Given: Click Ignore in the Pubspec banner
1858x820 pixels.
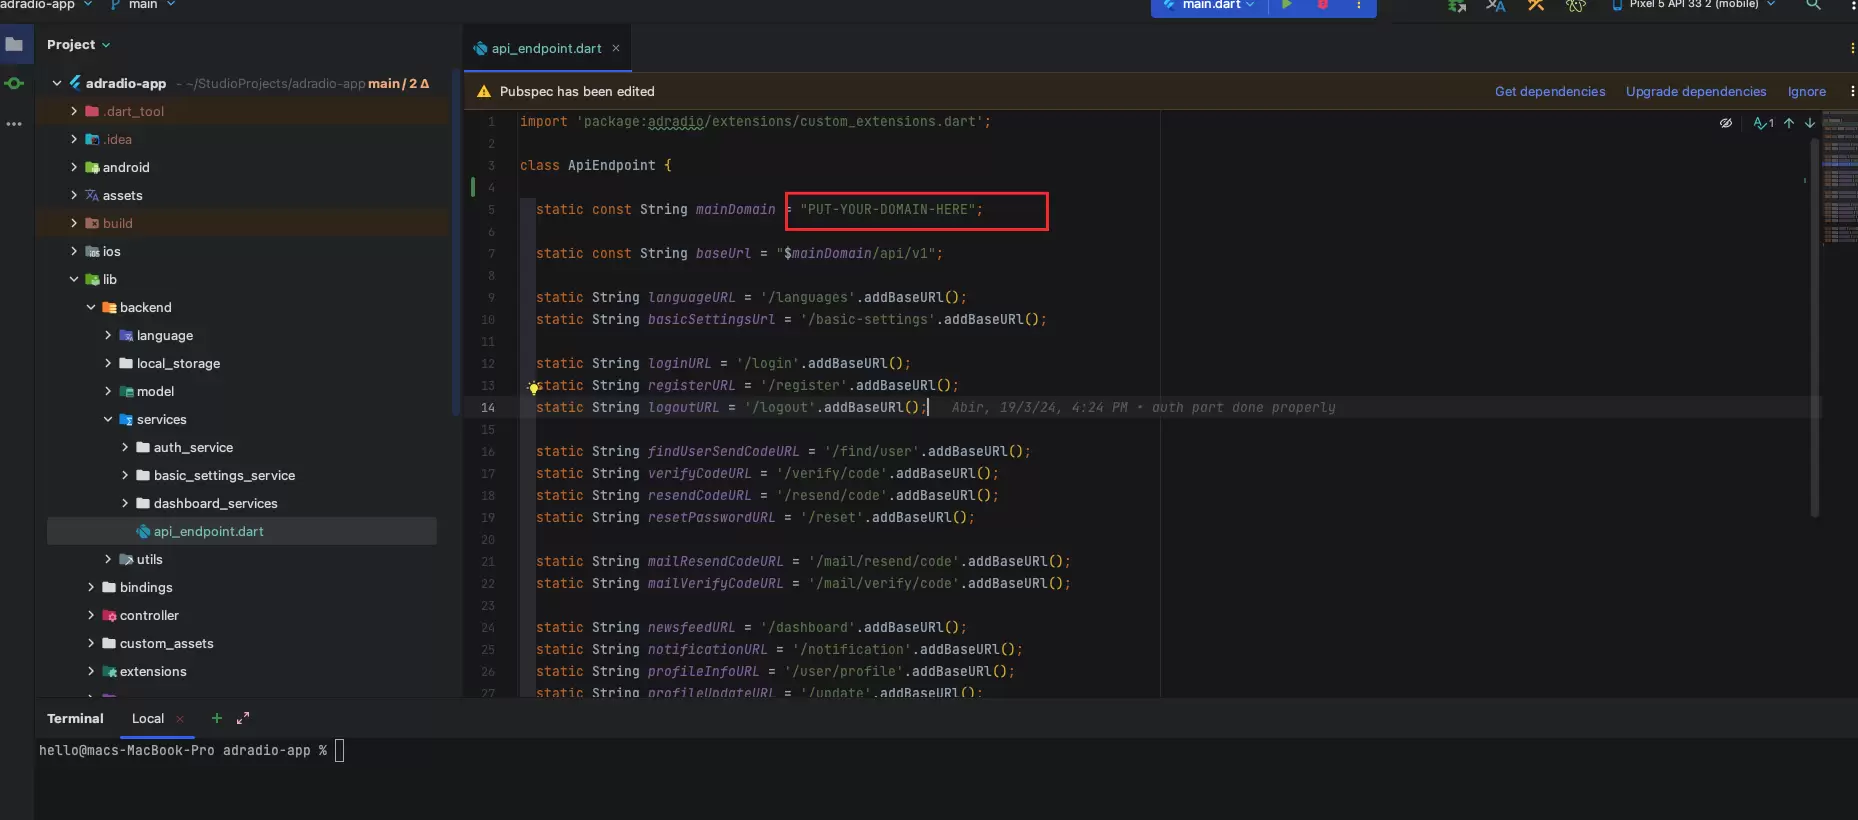Looking at the screenshot, I should pos(1807,91).
